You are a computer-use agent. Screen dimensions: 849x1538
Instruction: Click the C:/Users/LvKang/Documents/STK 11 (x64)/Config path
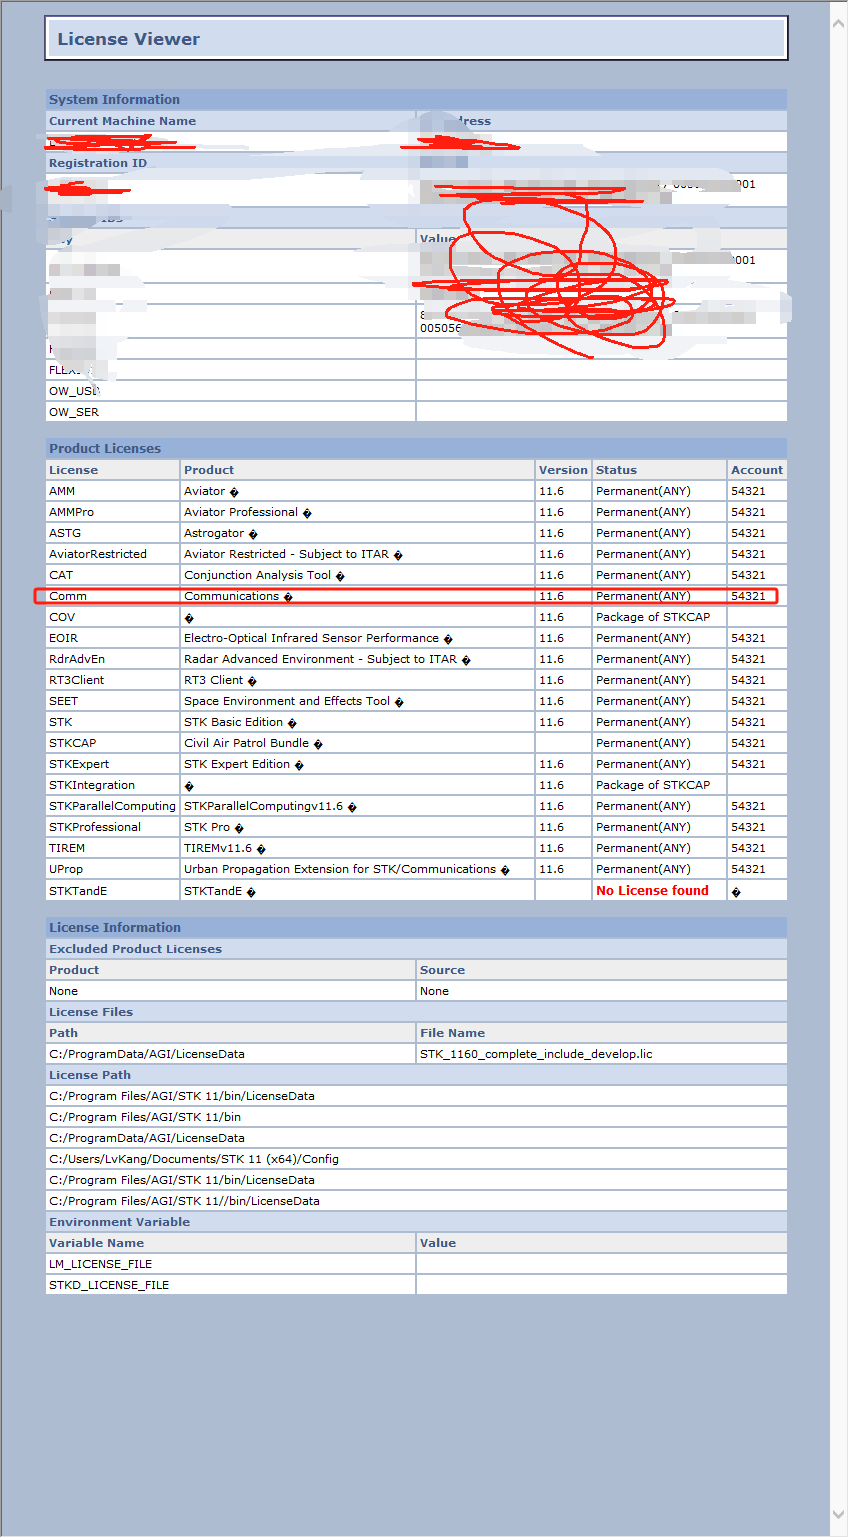click(194, 1159)
